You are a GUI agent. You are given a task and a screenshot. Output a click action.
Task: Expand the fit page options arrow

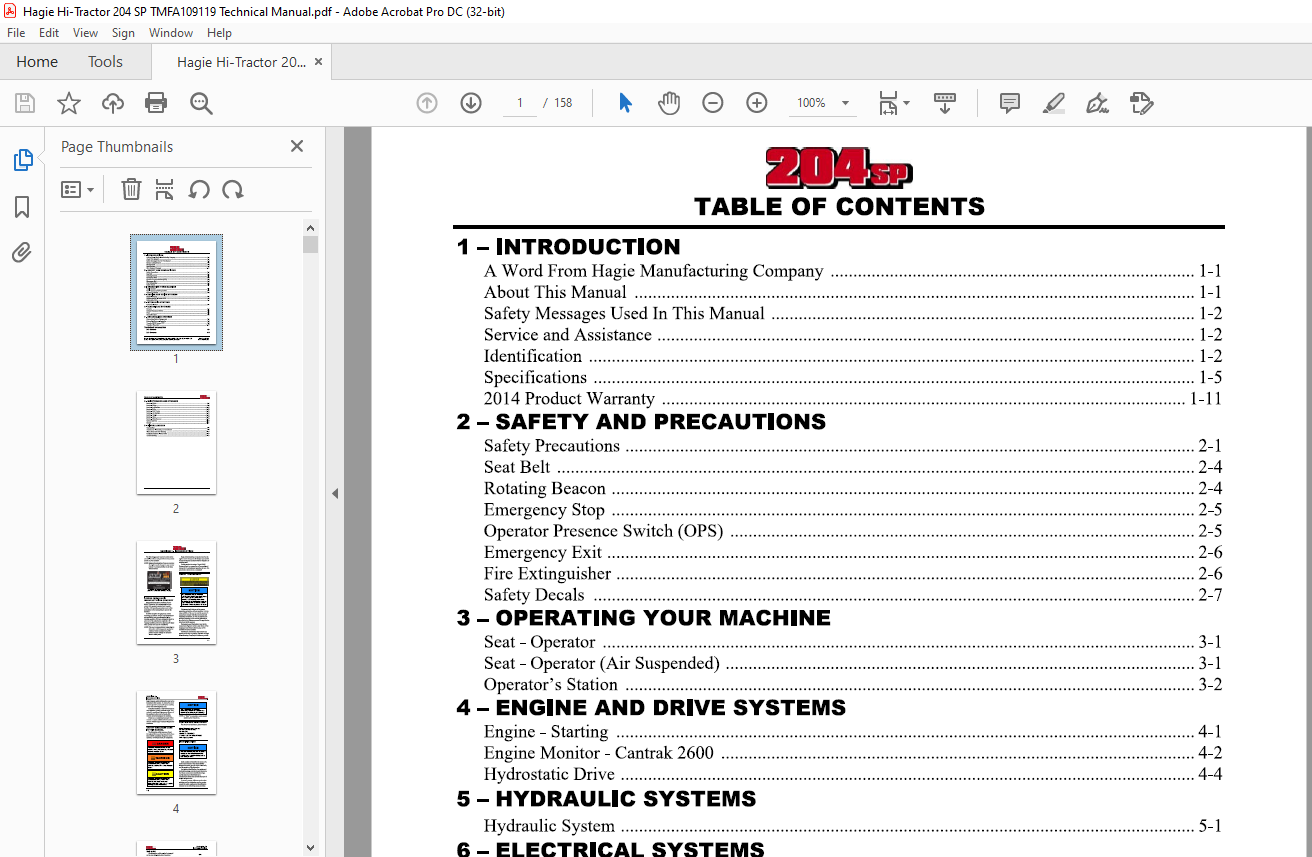(907, 103)
